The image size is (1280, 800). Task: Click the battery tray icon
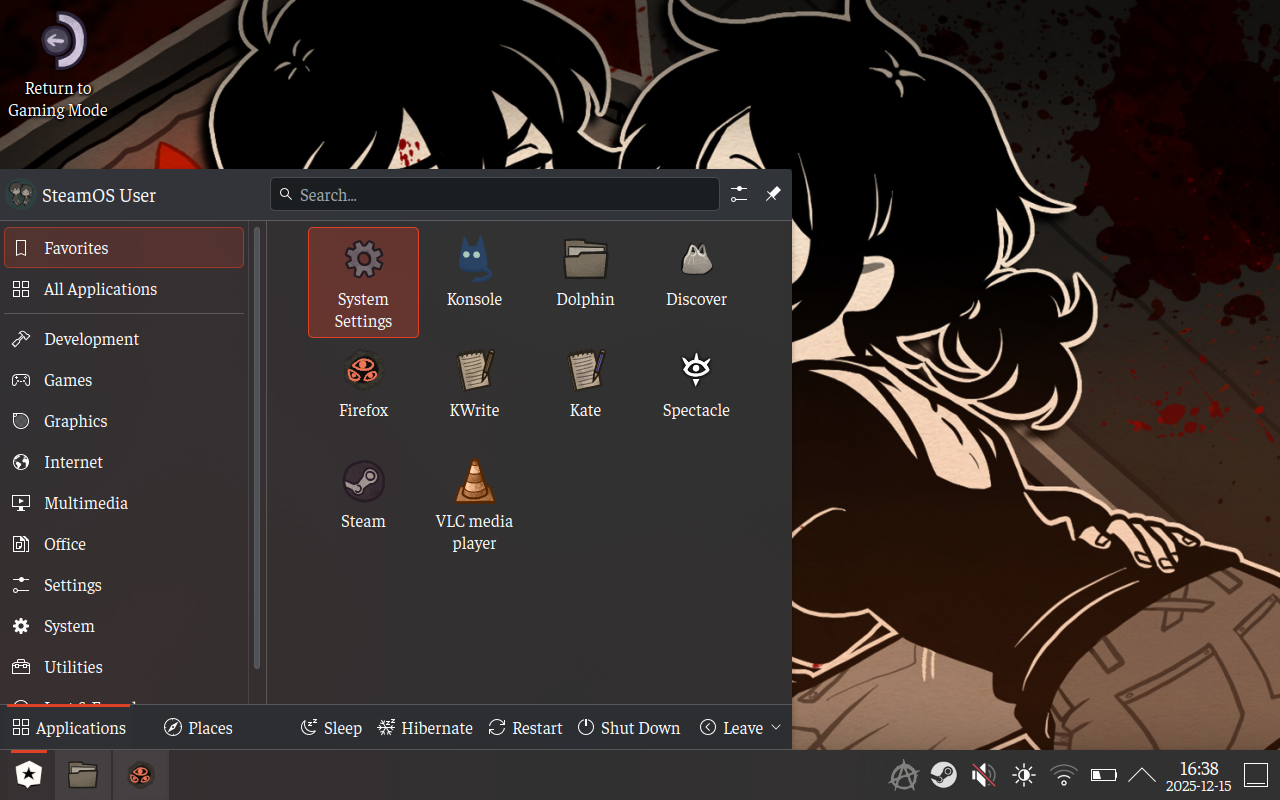click(x=1103, y=775)
